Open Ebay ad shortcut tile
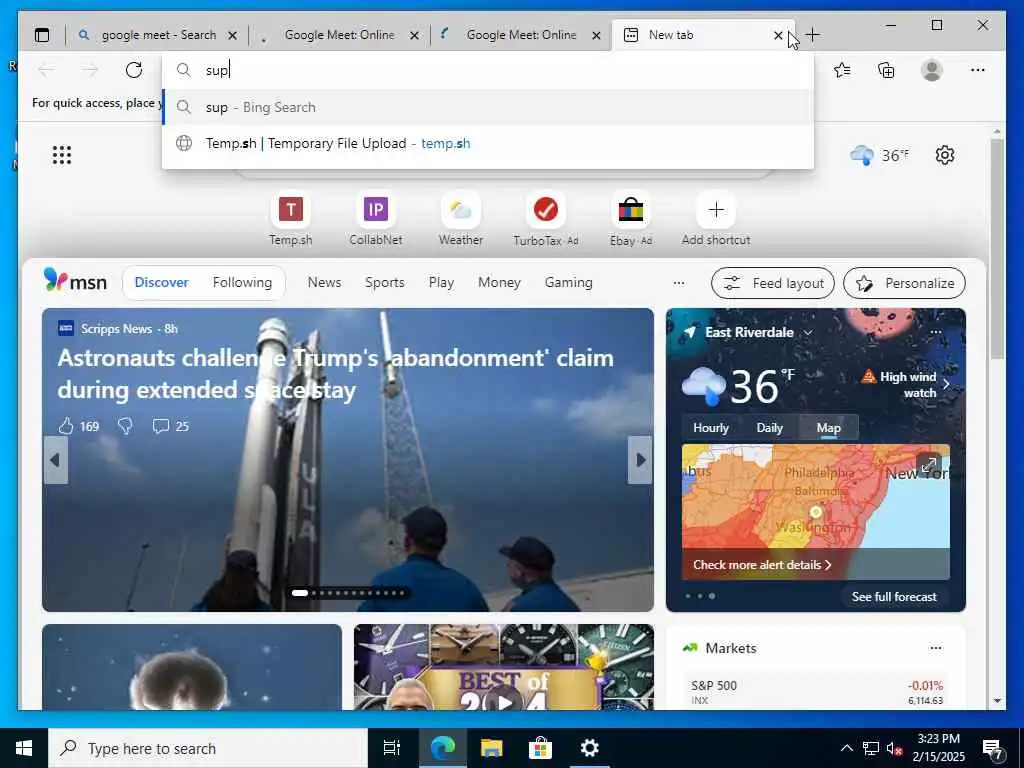The width and height of the screenshot is (1024, 768). (630, 220)
